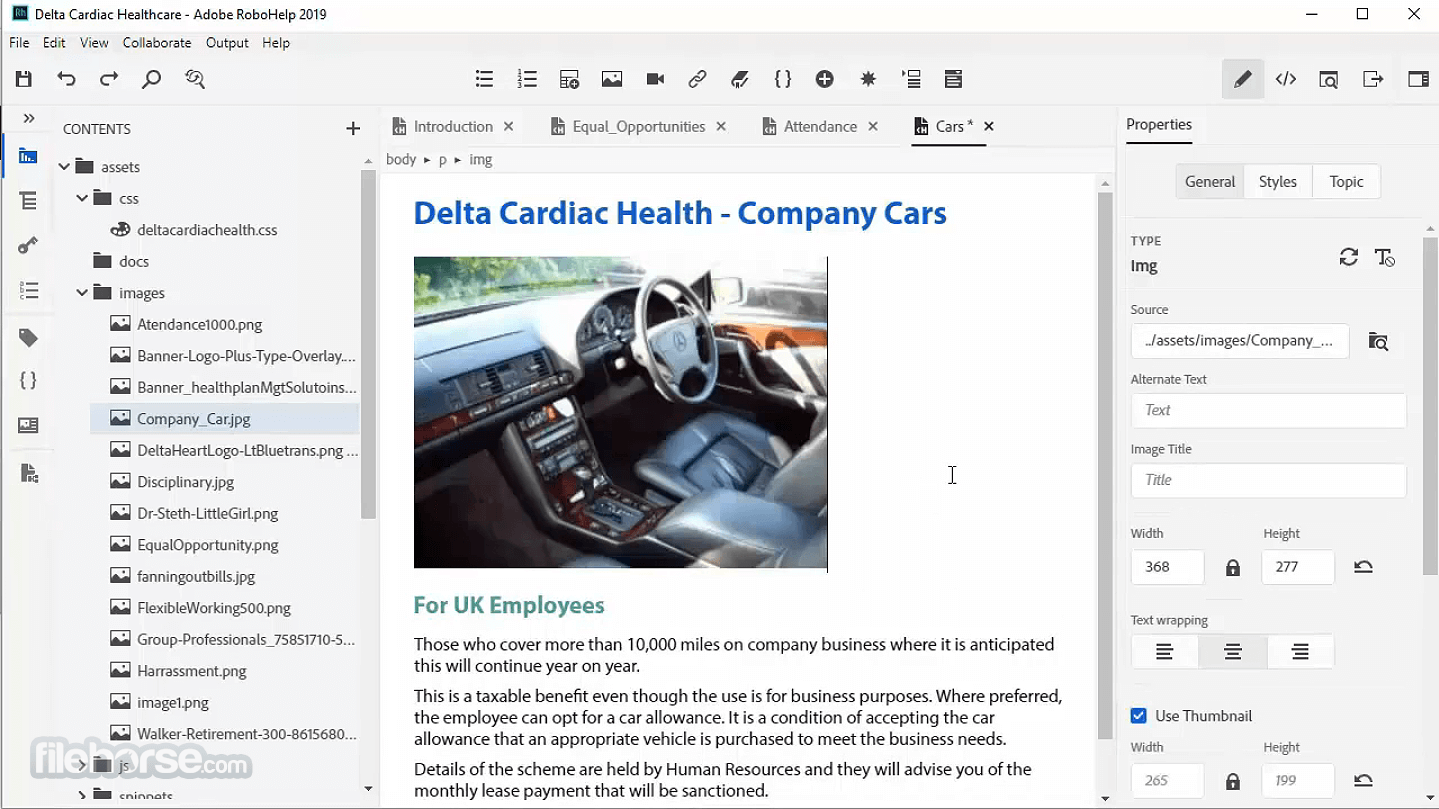
Task: Insert a table from toolbar
Action: coord(569,79)
